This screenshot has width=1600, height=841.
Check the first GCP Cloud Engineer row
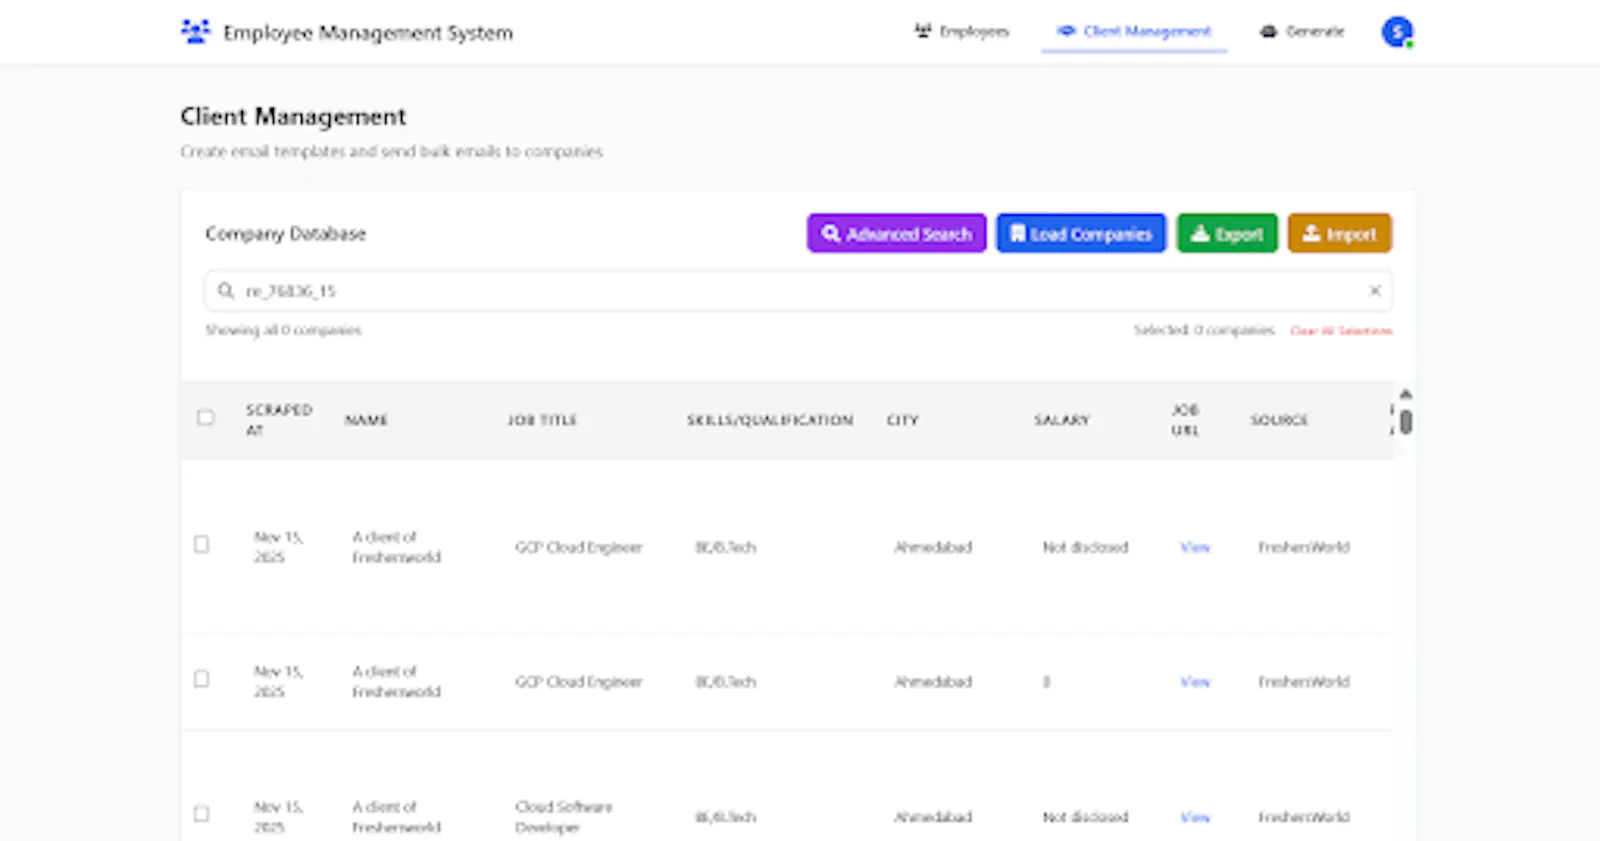202,545
